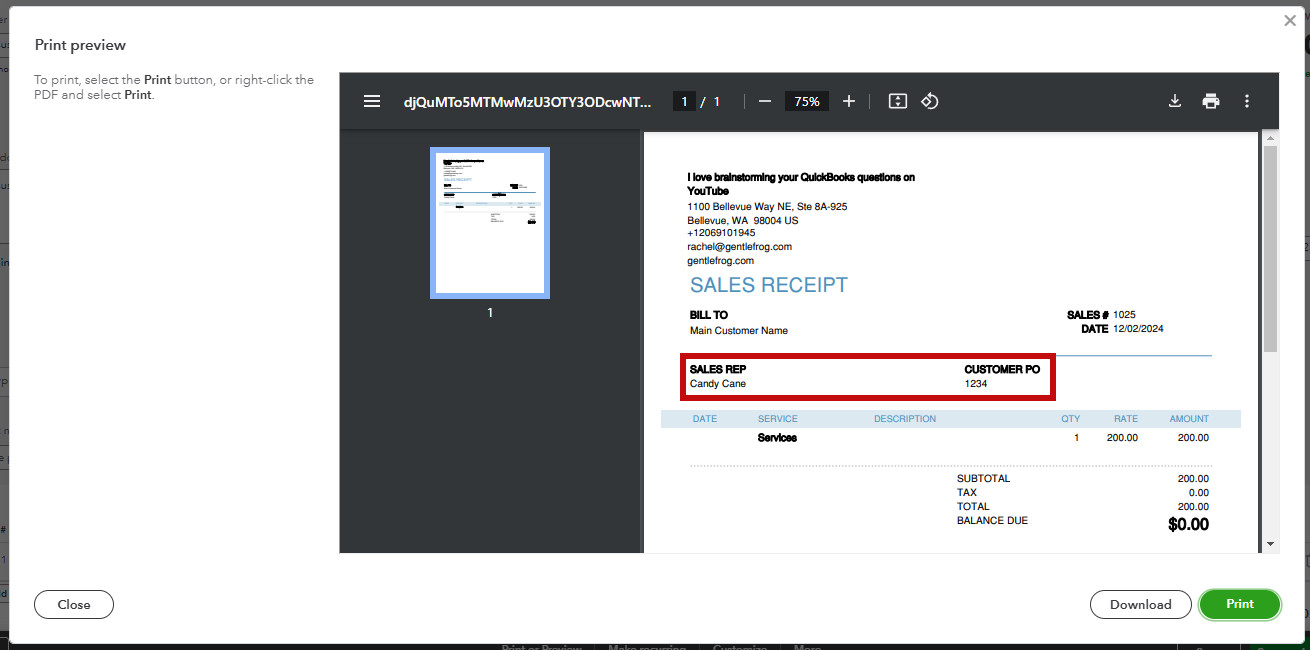Close the Print preview dialog with X
The image size is (1310, 650).
(x=1290, y=20)
